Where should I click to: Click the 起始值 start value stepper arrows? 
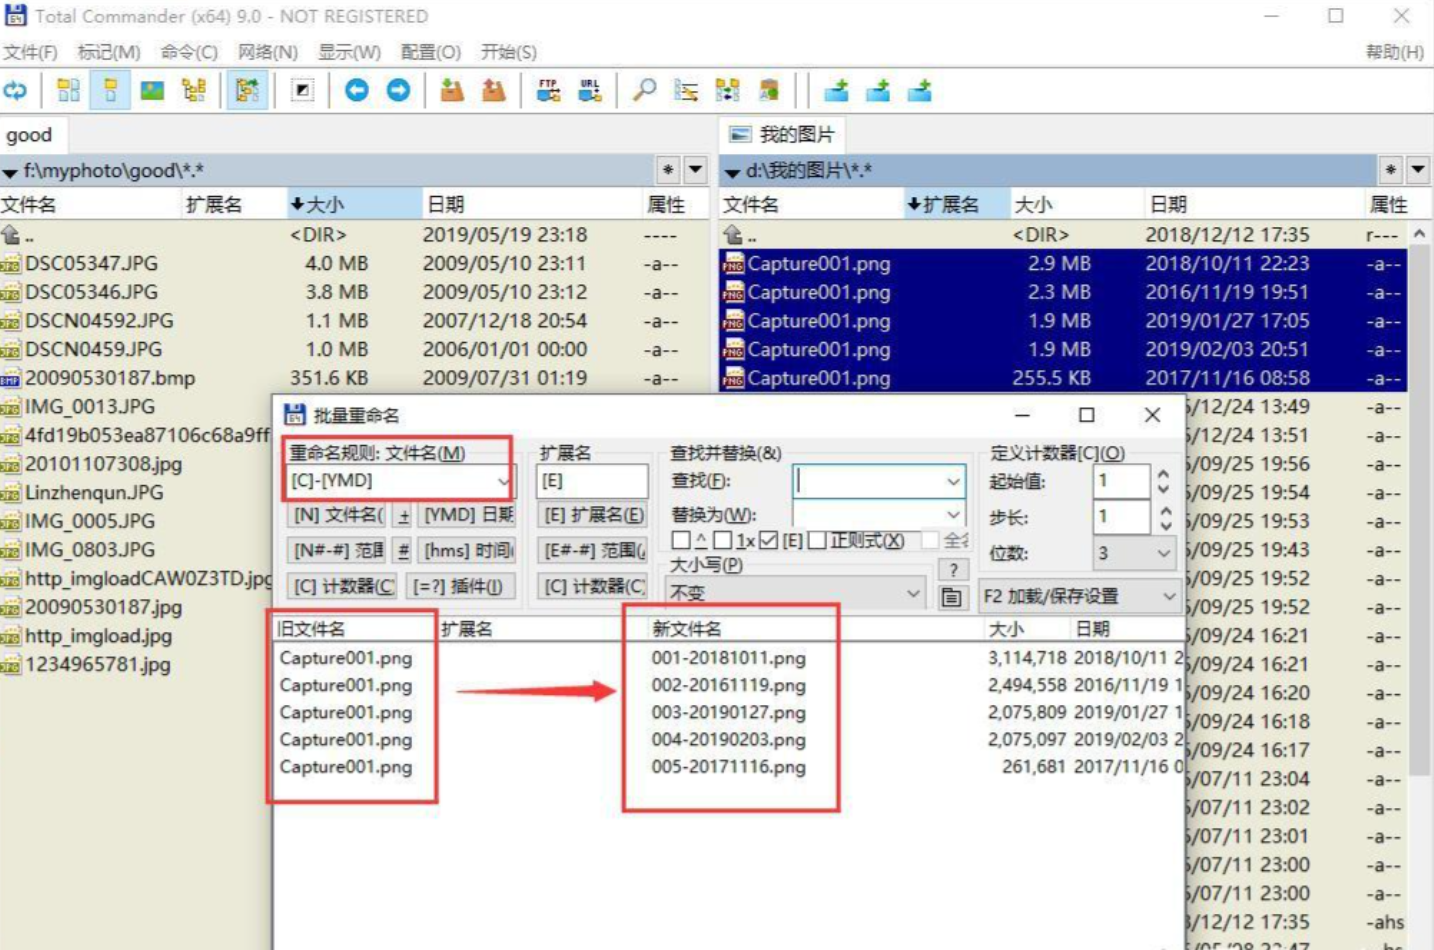click(x=1163, y=482)
